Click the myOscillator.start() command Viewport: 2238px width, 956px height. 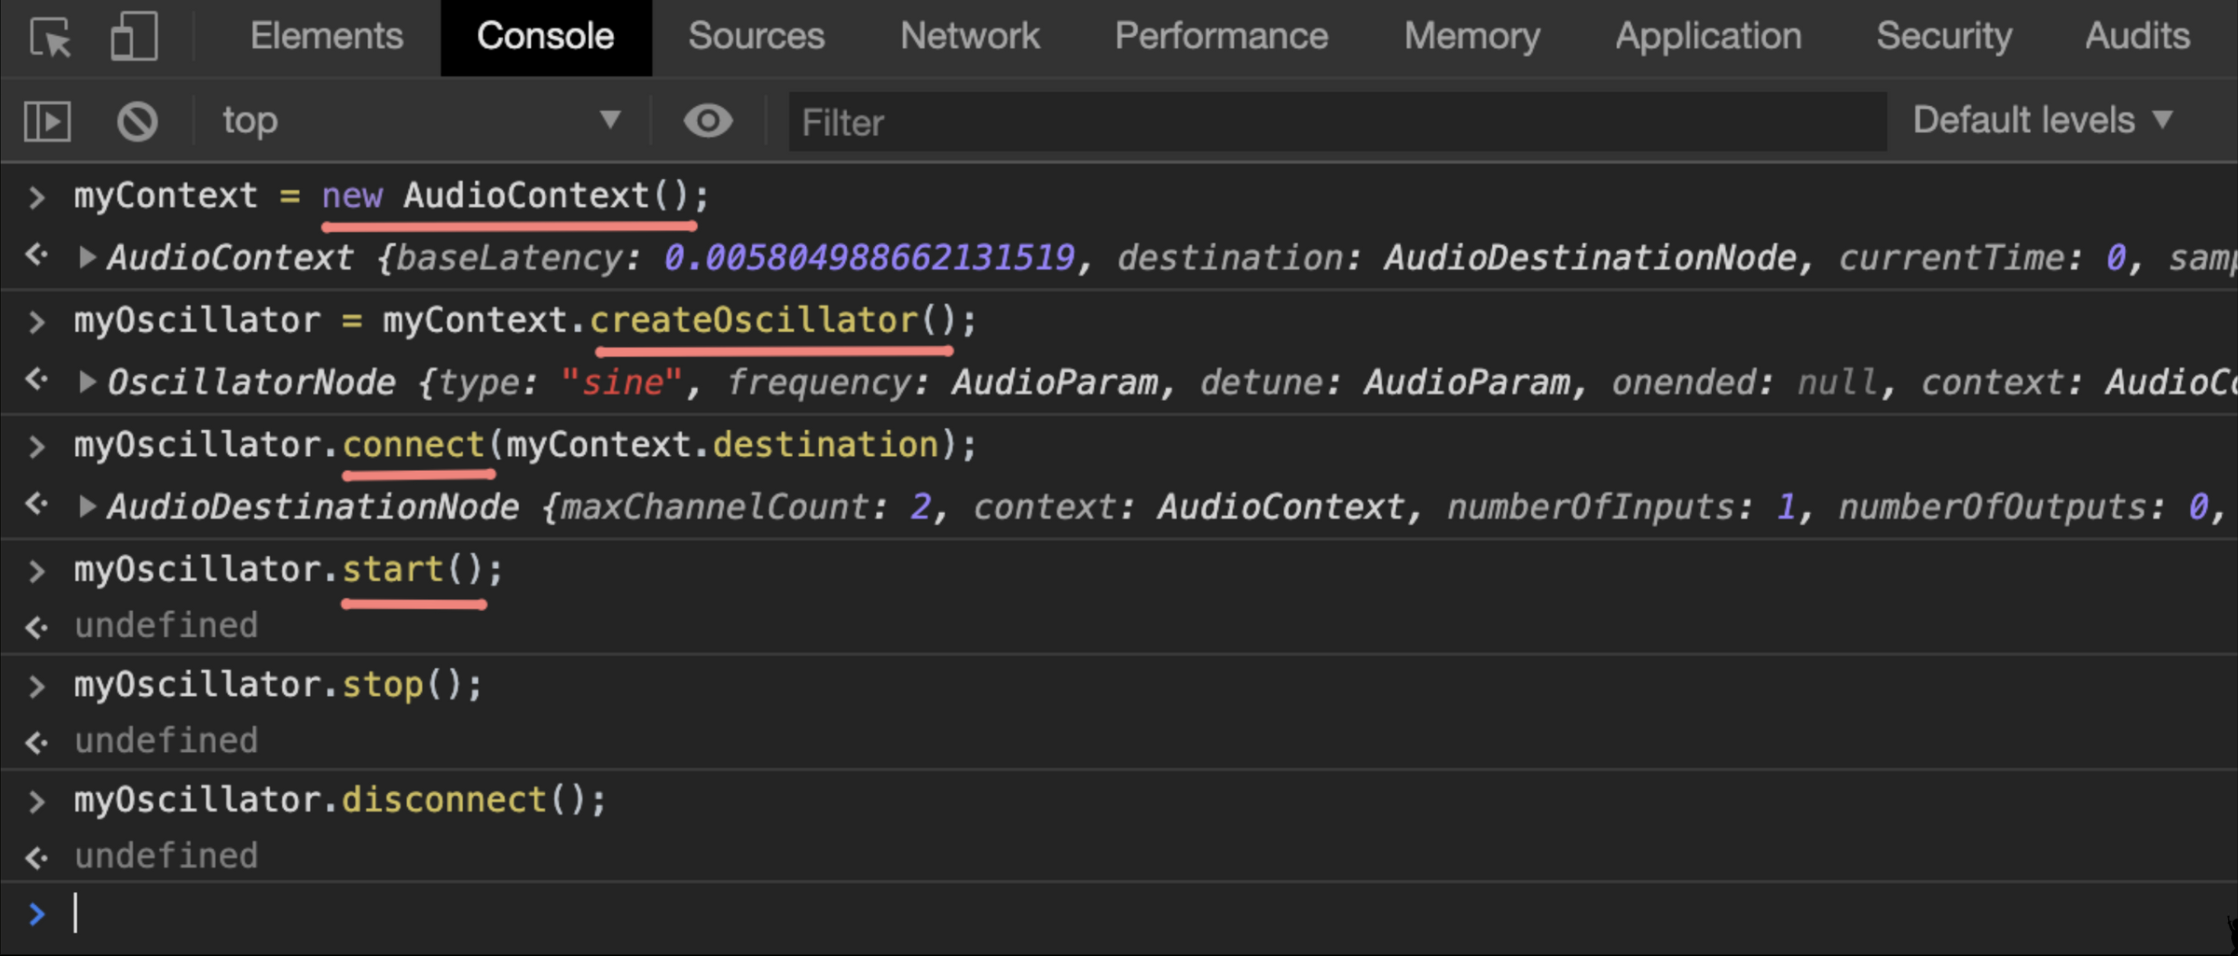(287, 569)
